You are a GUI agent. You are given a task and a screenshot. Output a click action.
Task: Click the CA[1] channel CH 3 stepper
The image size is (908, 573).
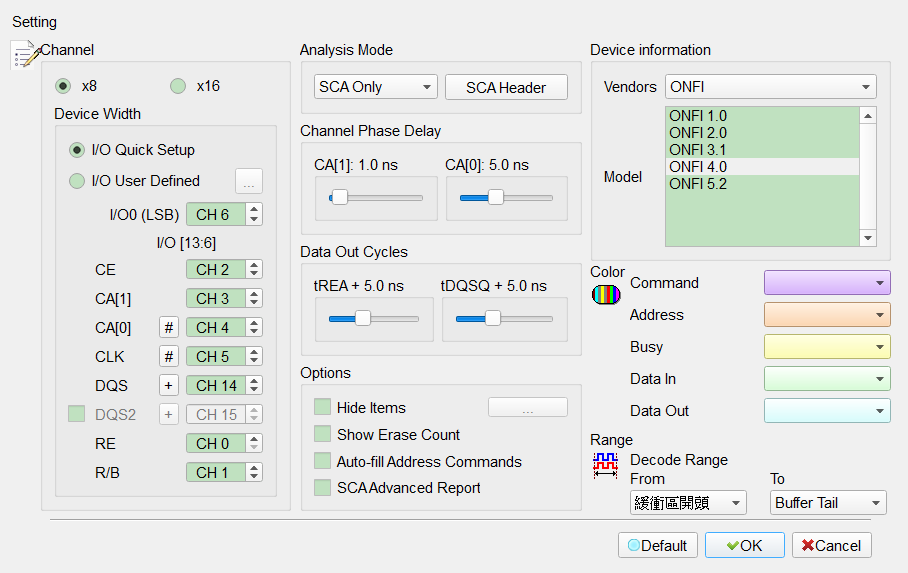pos(254,298)
